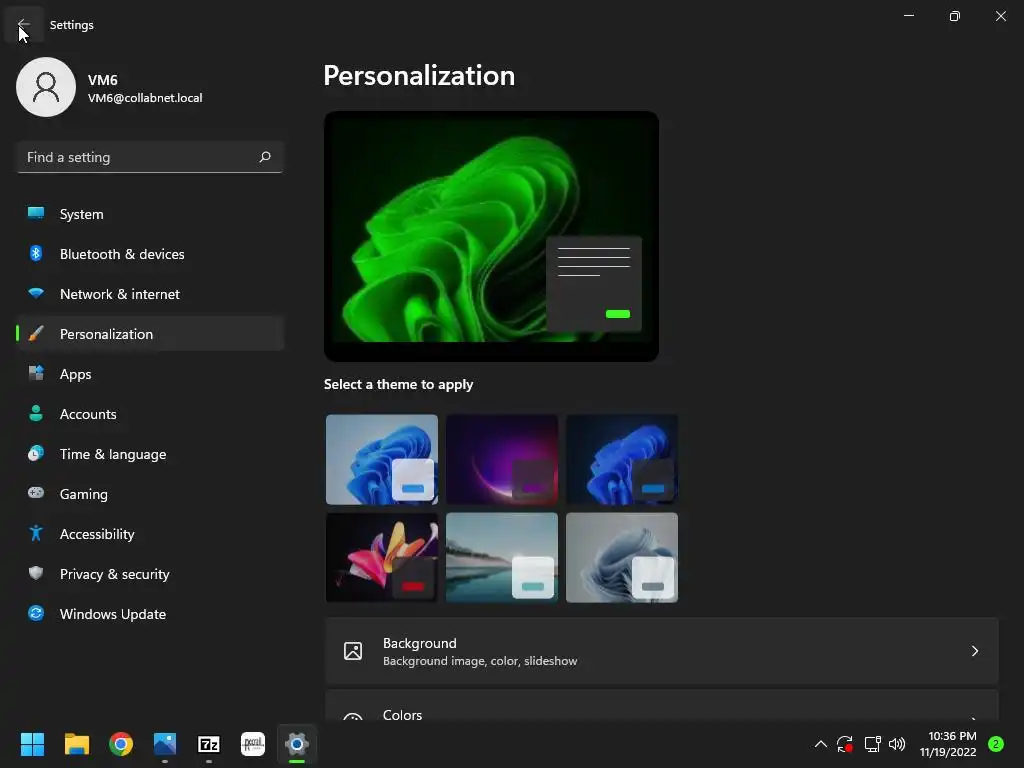Click the Privacy shield icon
This screenshot has width=1024, height=768.
pos(36,573)
